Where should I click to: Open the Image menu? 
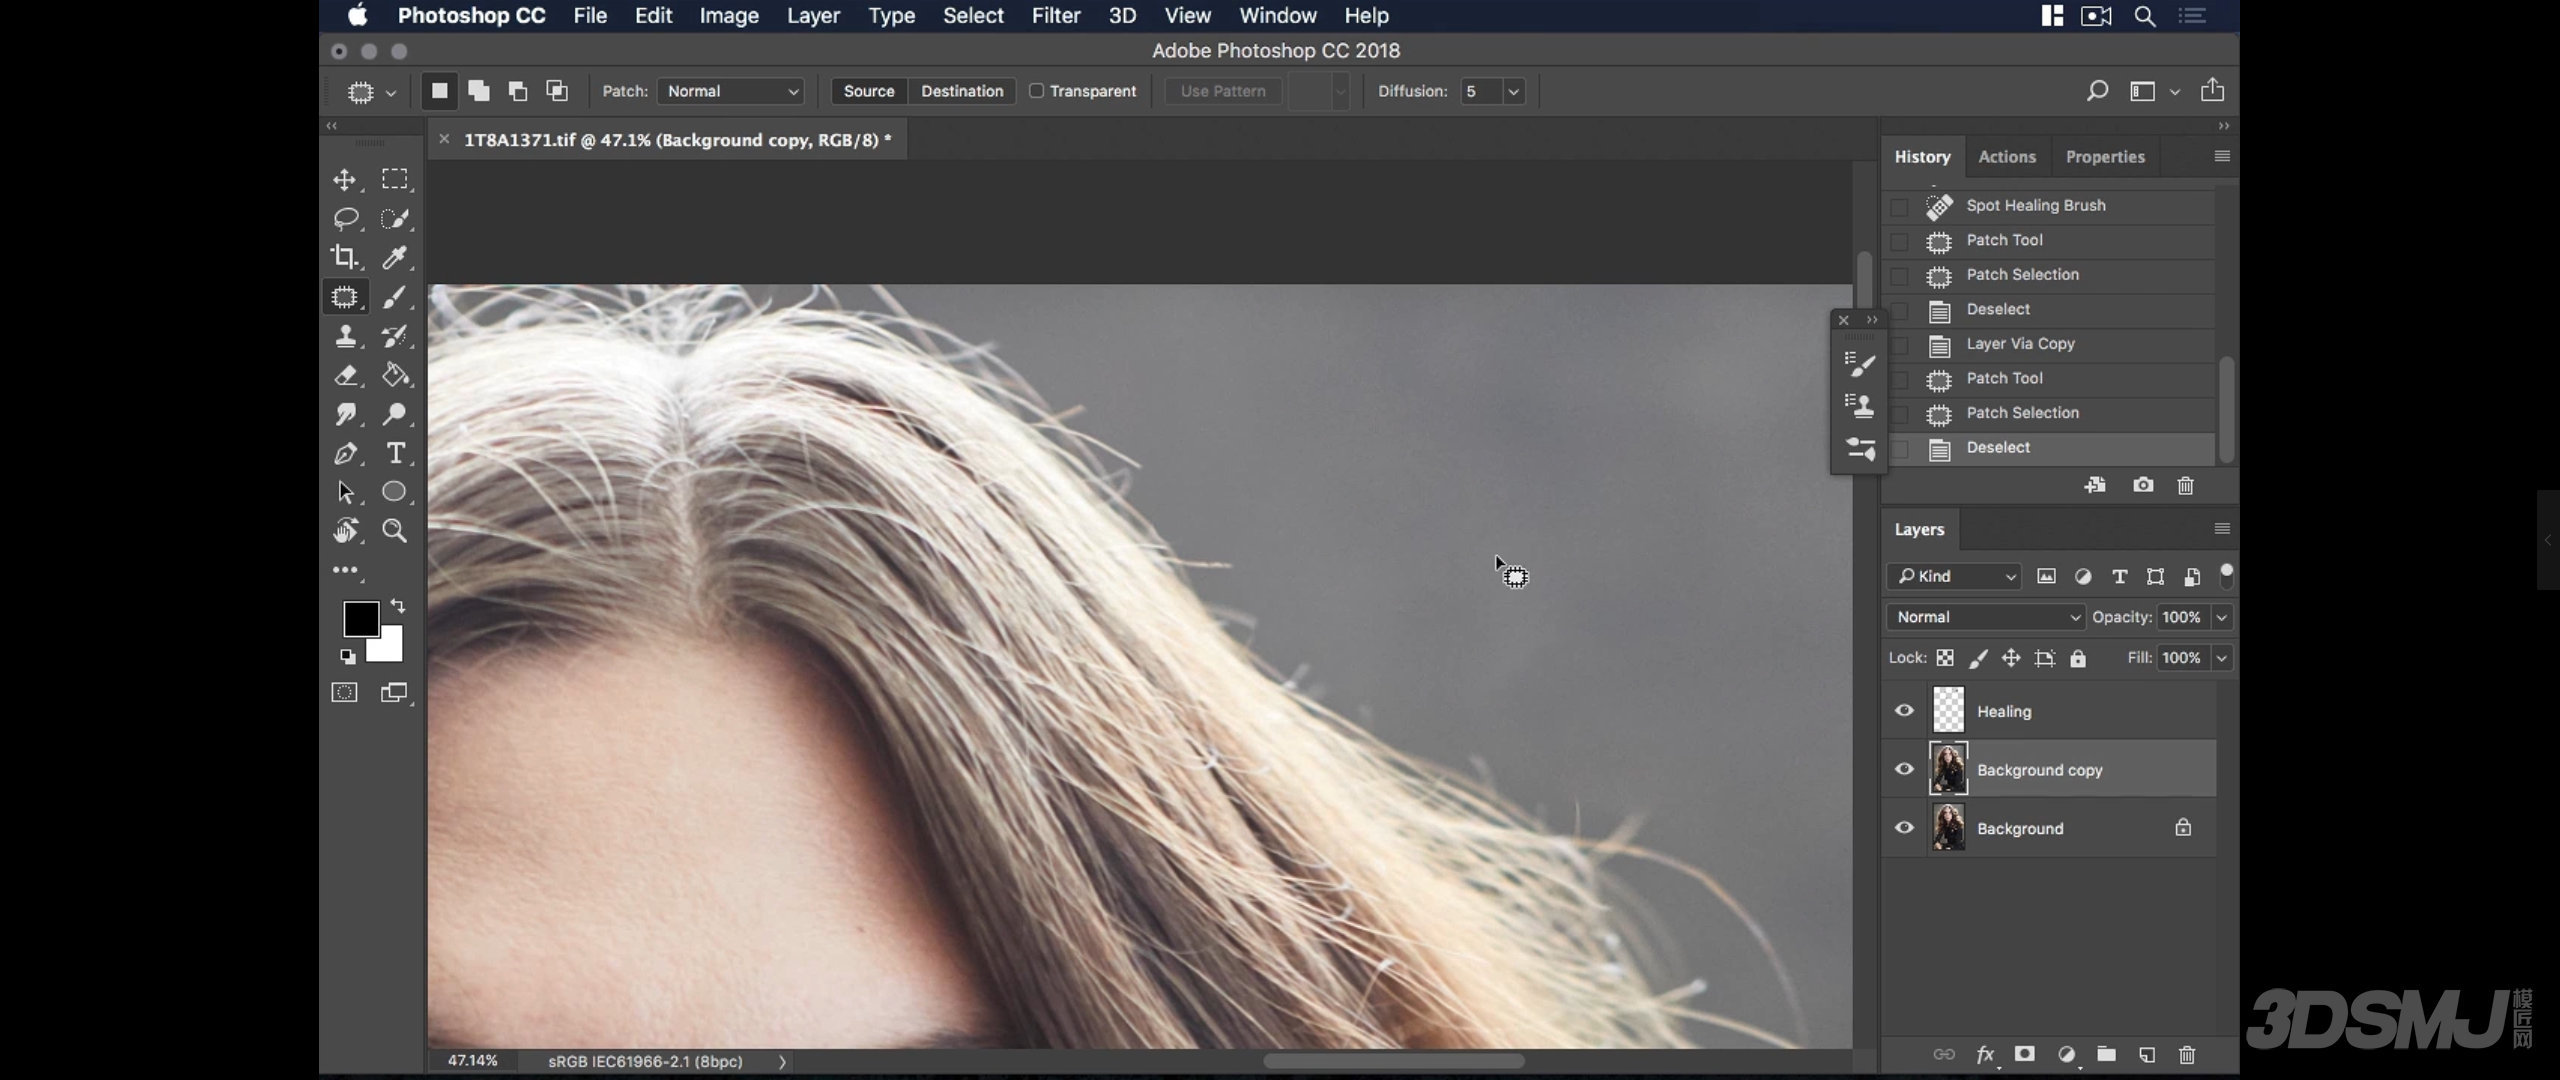[x=729, y=15]
